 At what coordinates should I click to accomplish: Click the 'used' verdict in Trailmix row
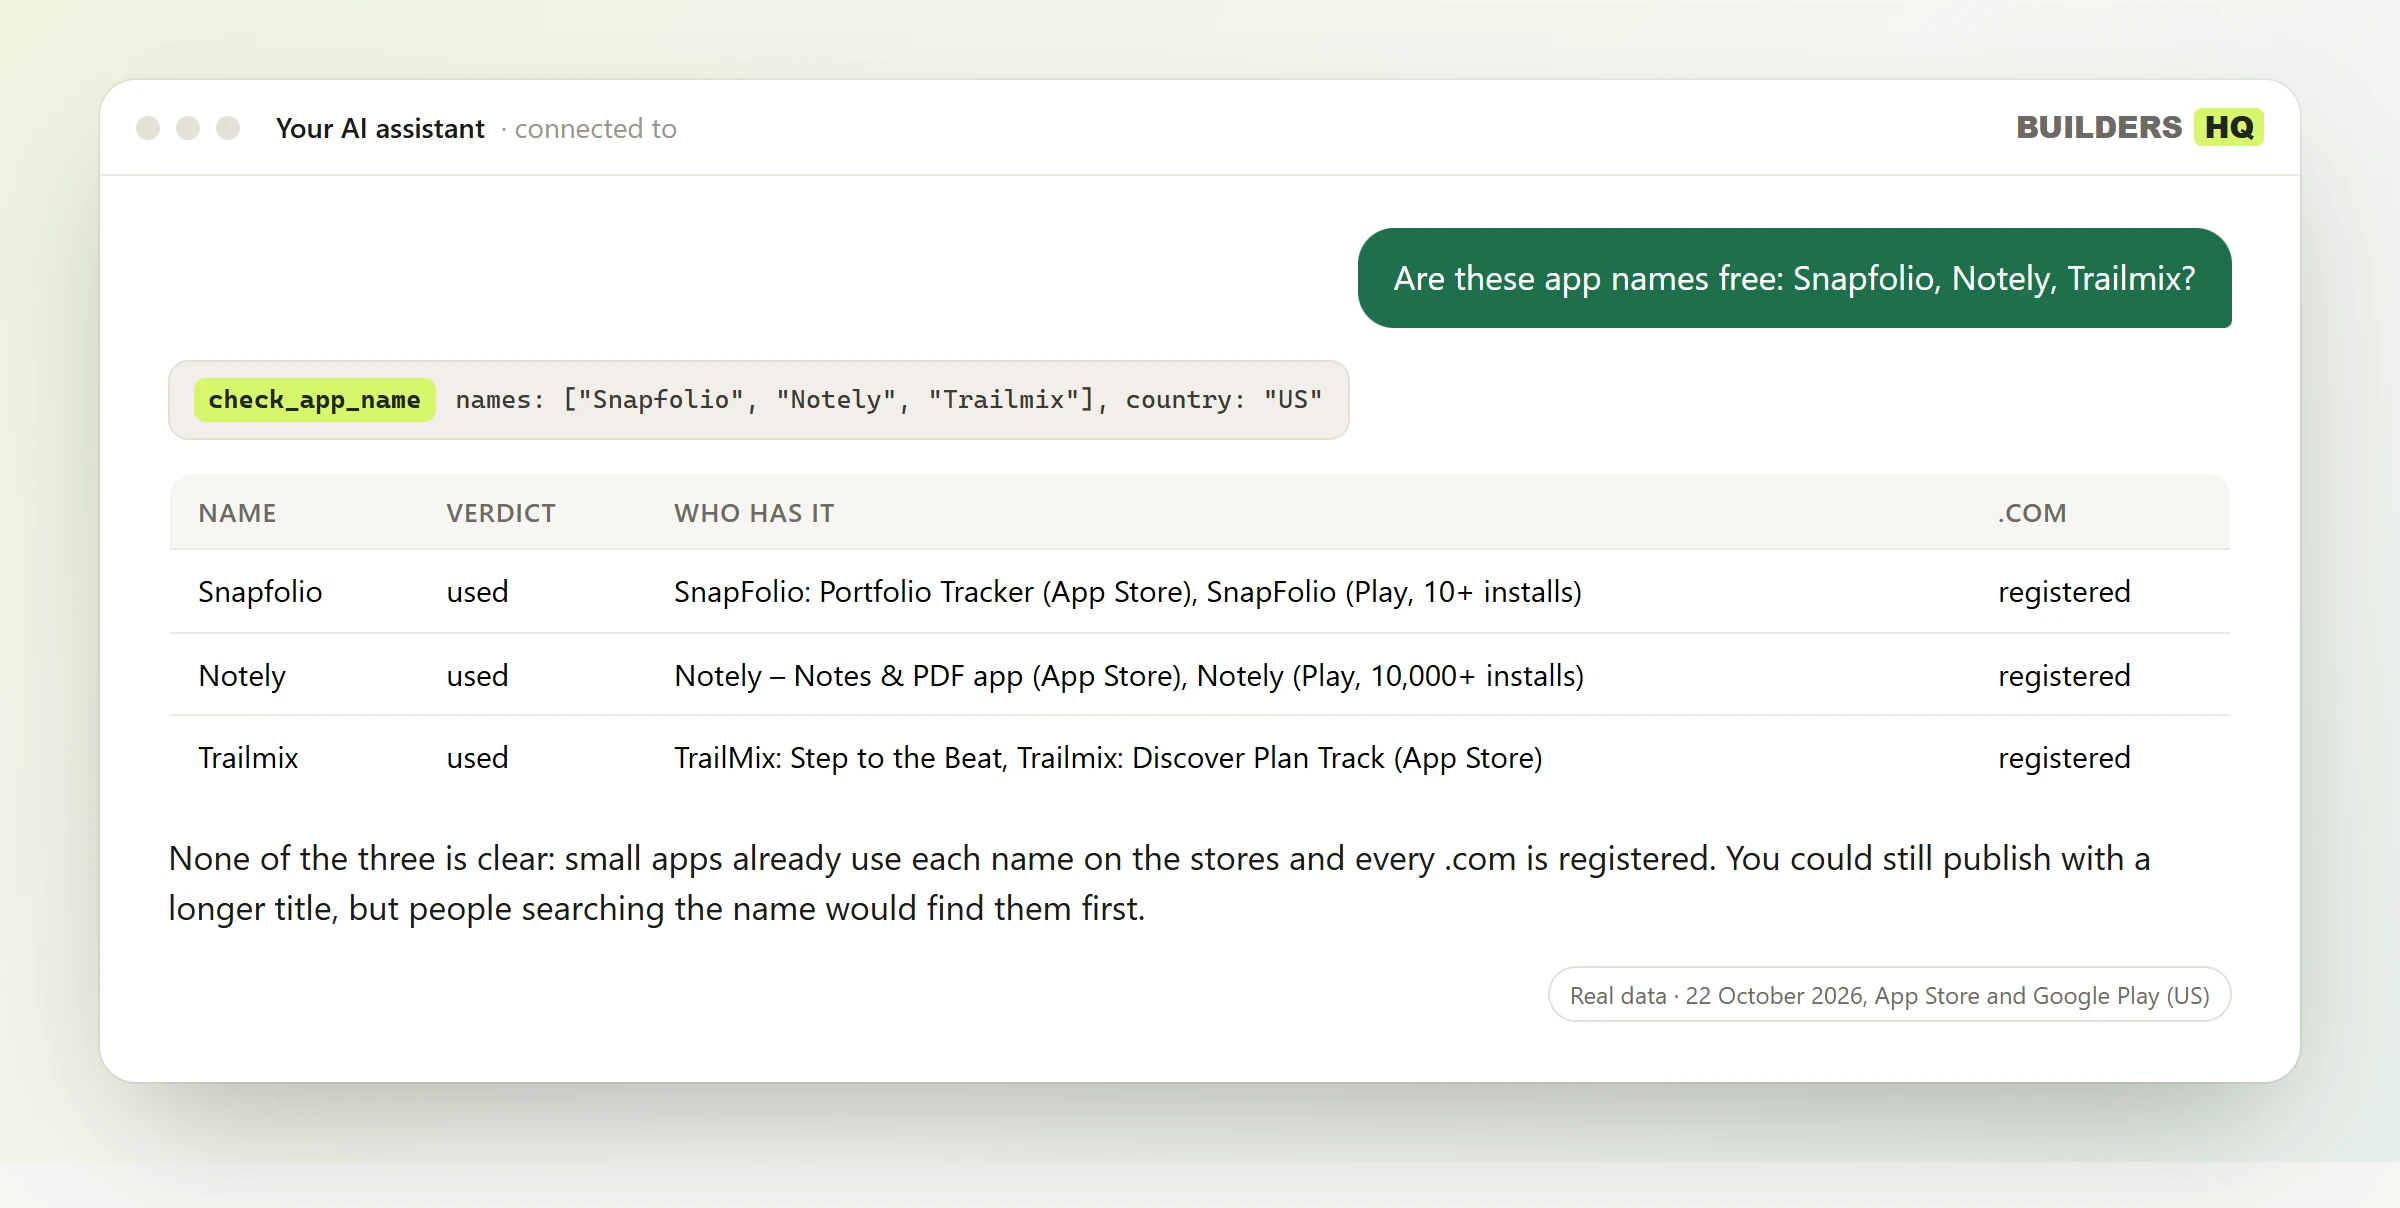pyautogui.click(x=477, y=758)
